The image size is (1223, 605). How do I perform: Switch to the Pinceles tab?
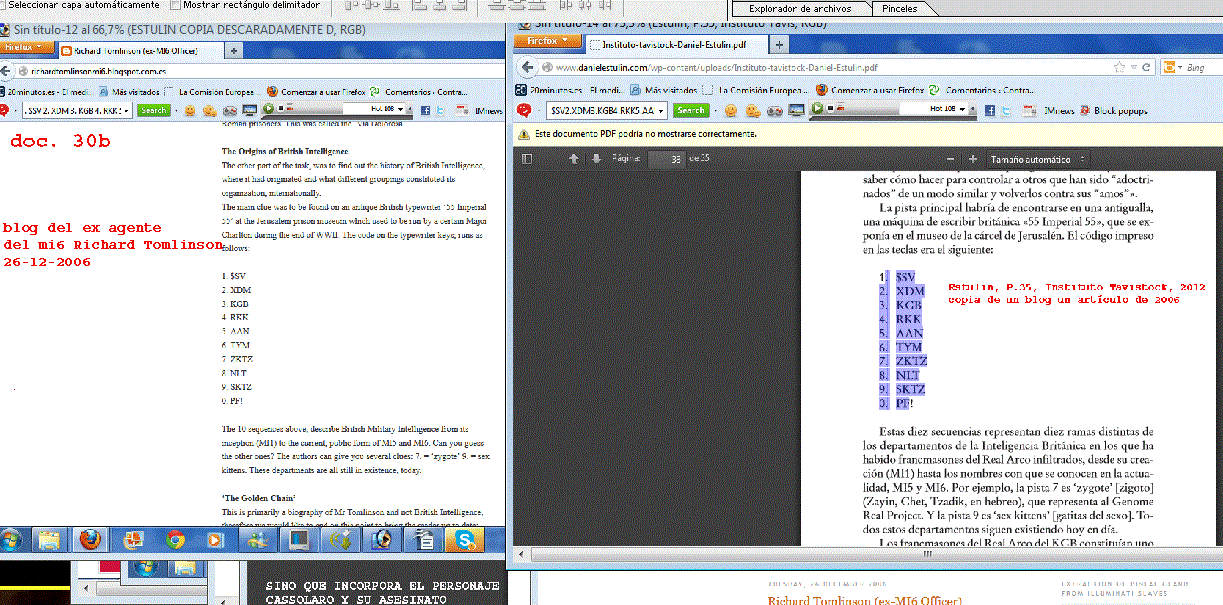[x=899, y=8]
